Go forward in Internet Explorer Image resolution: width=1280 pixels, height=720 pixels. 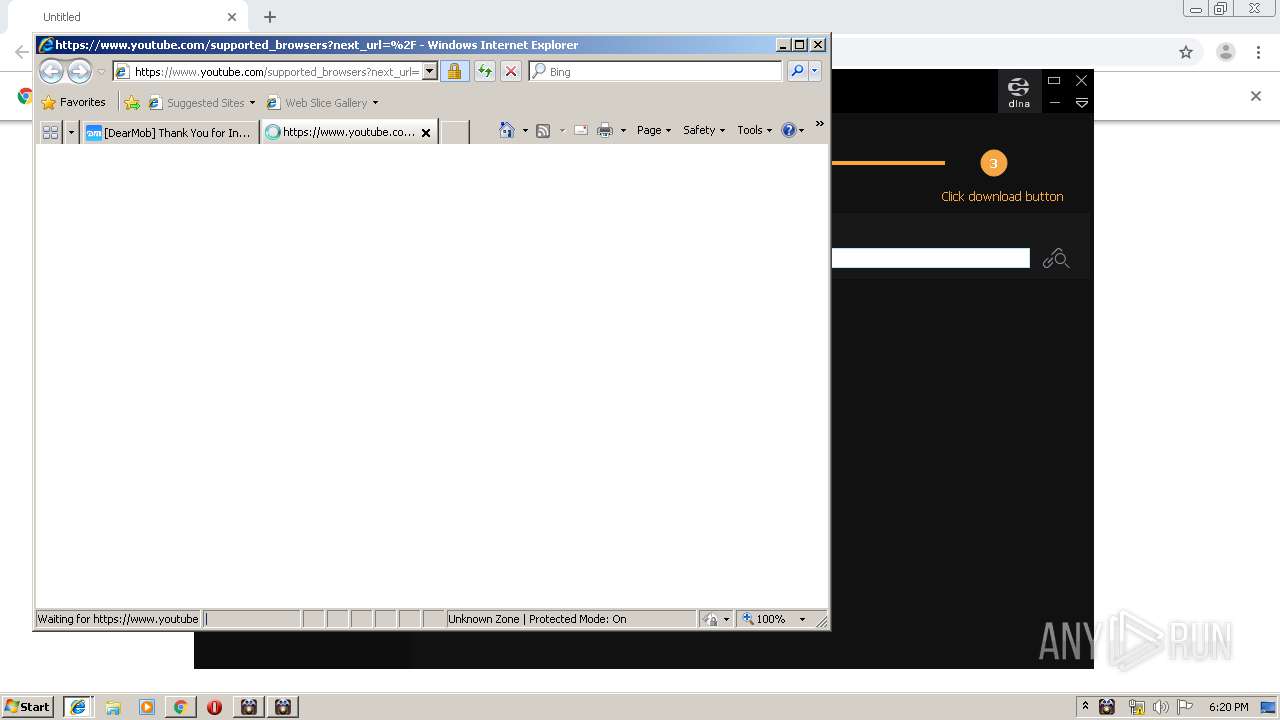[79, 71]
